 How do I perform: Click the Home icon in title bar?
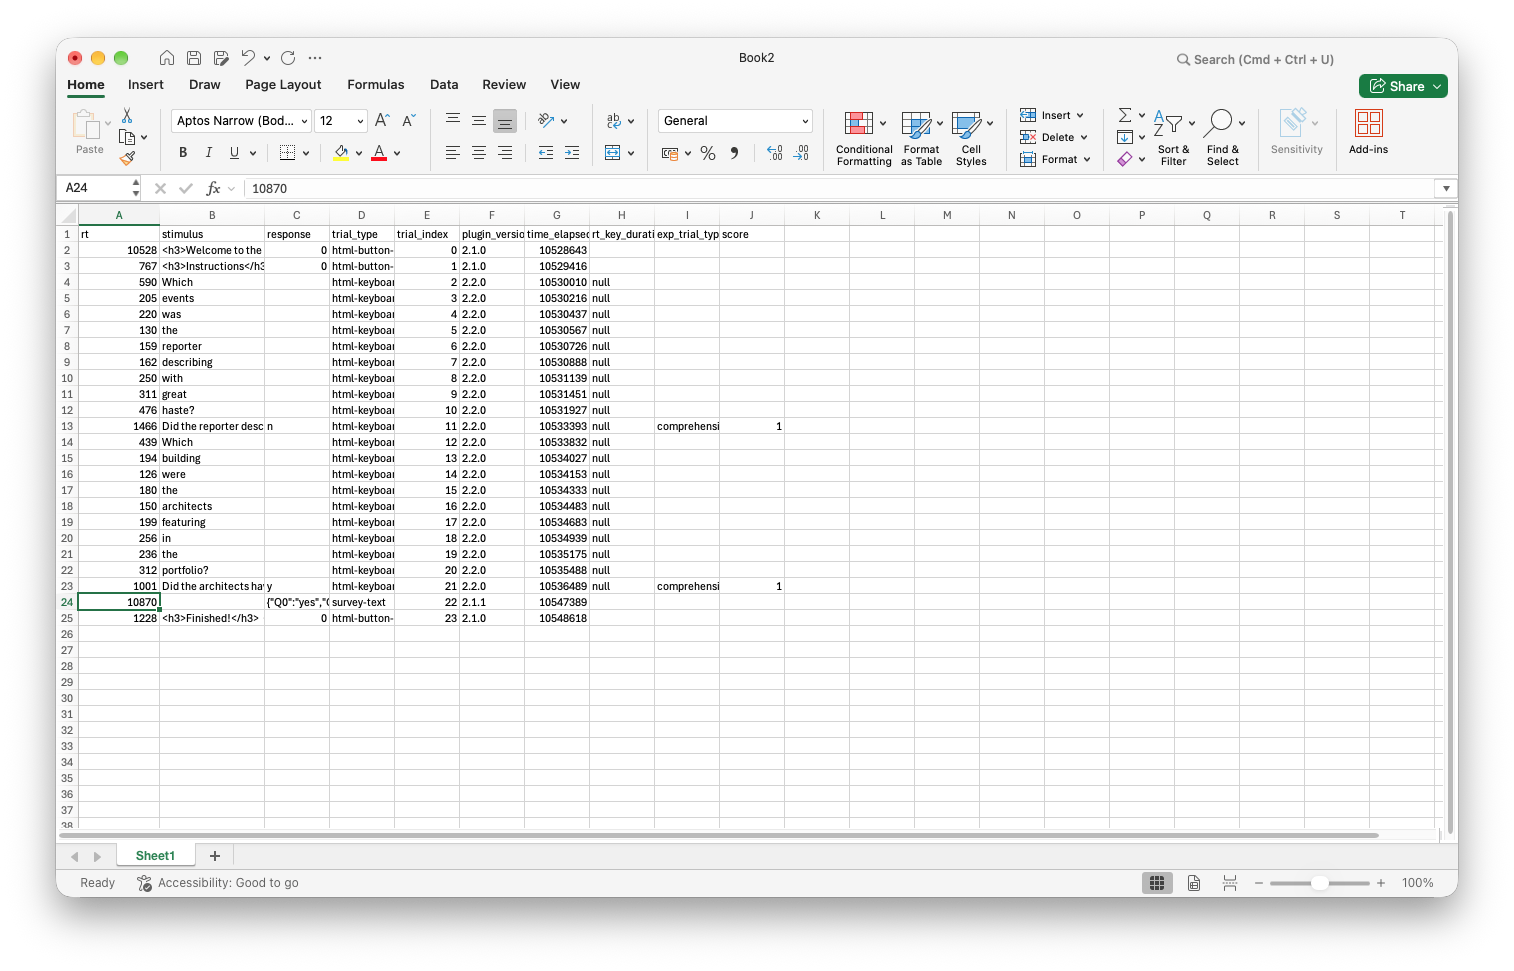click(167, 58)
